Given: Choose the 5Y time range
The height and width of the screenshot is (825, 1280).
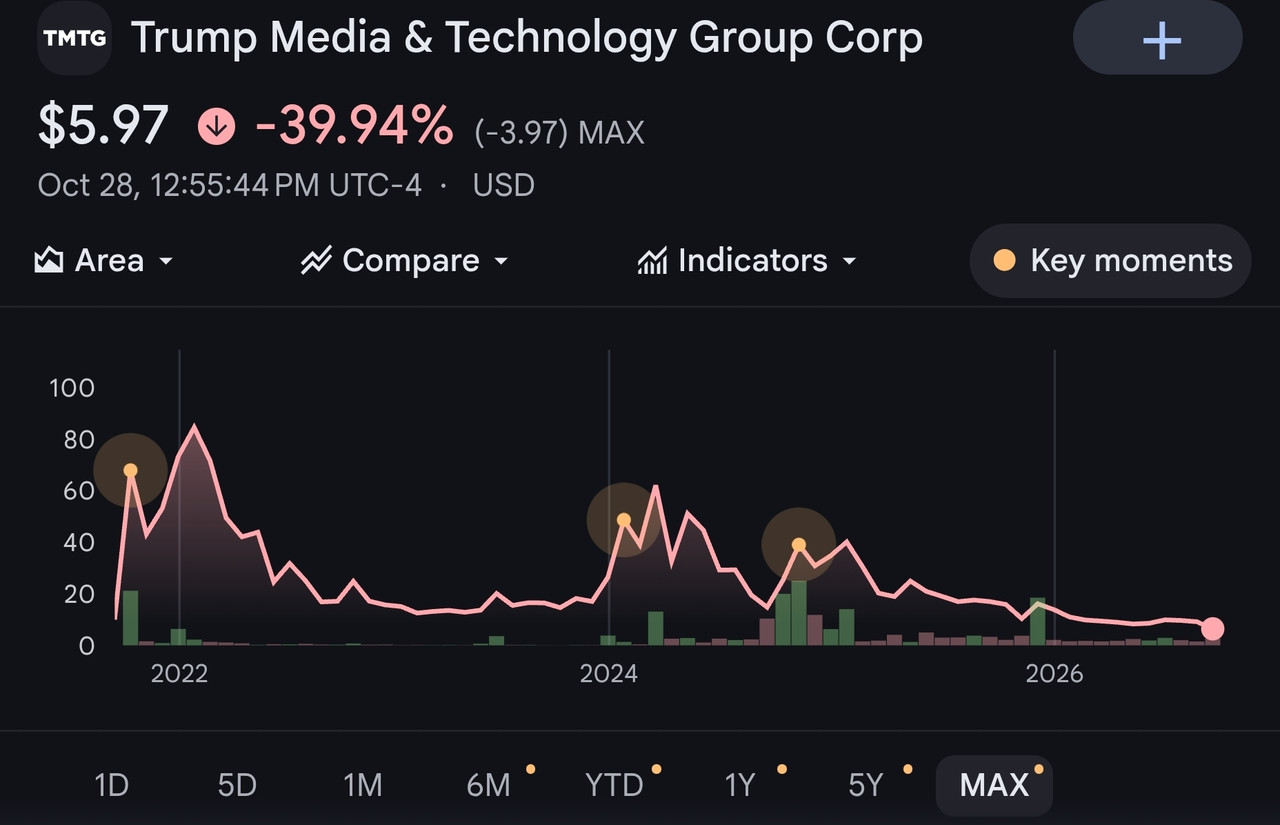Looking at the screenshot, I should [x=866, y=785].
